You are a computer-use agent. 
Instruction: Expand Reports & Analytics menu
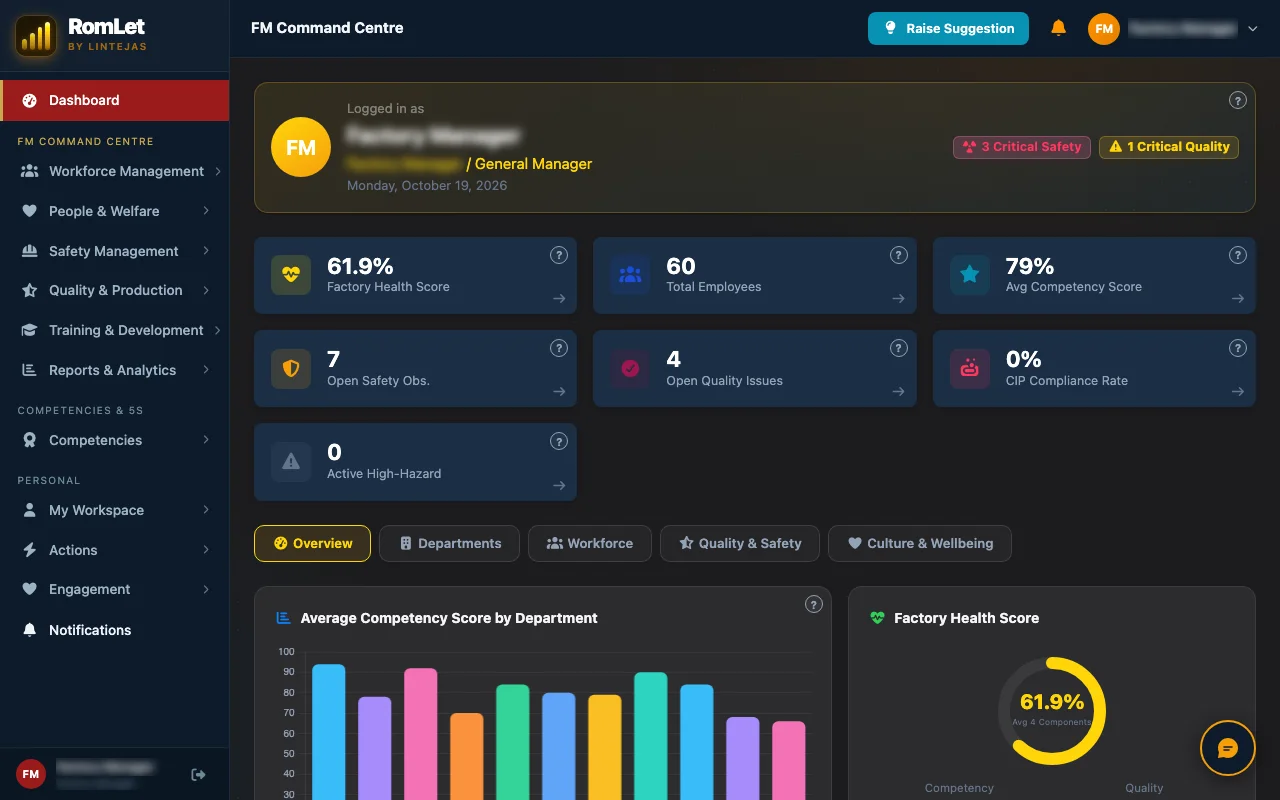point(115,370)
